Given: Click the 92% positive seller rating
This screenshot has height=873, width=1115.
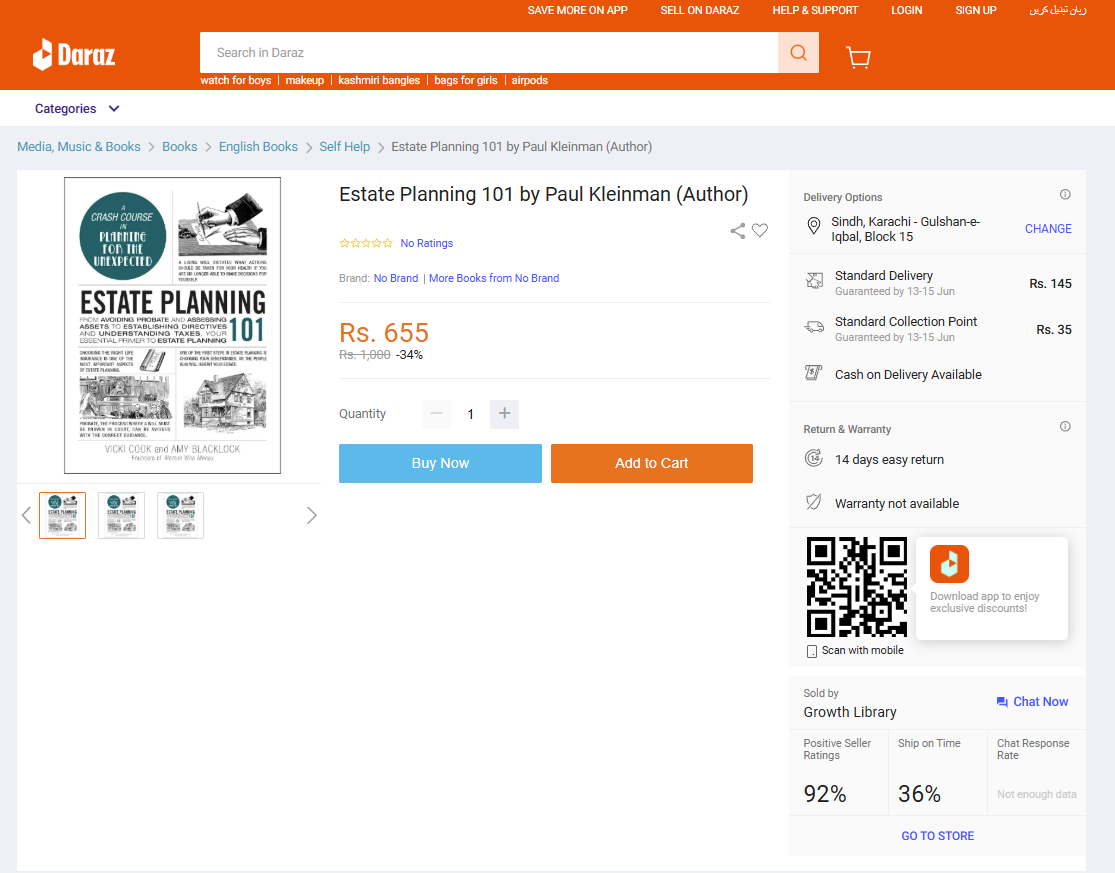Looking at the screenshot, I should [x=825, y=794].
